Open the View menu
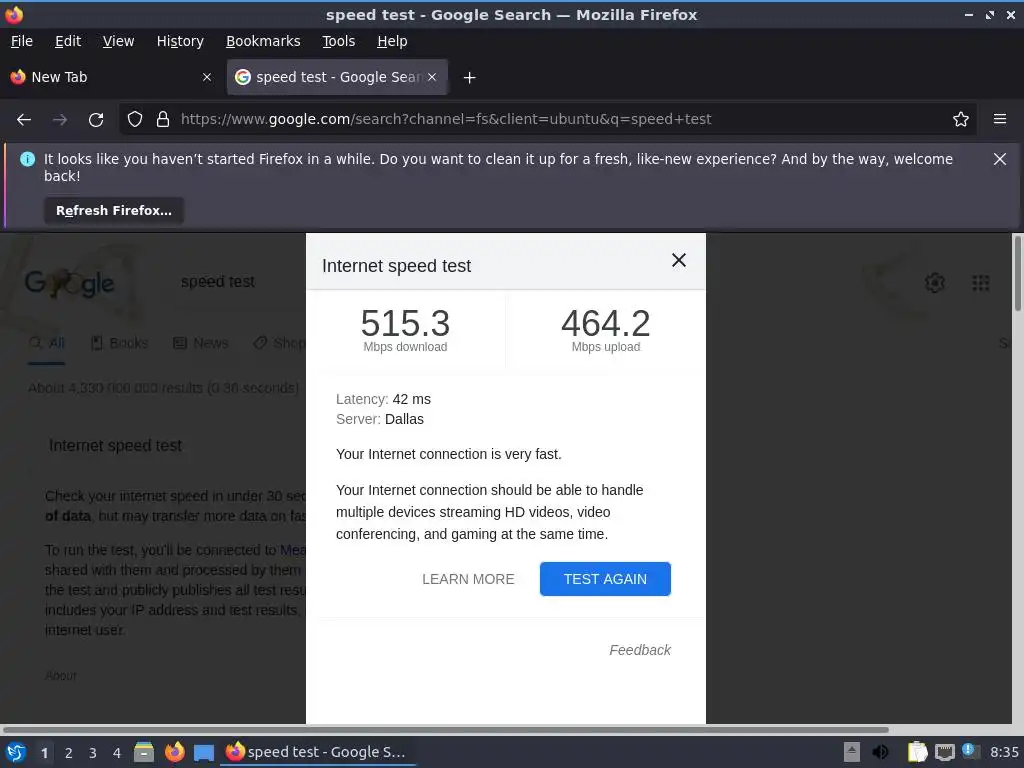1024x768 pixels. (x=118, y=41)
